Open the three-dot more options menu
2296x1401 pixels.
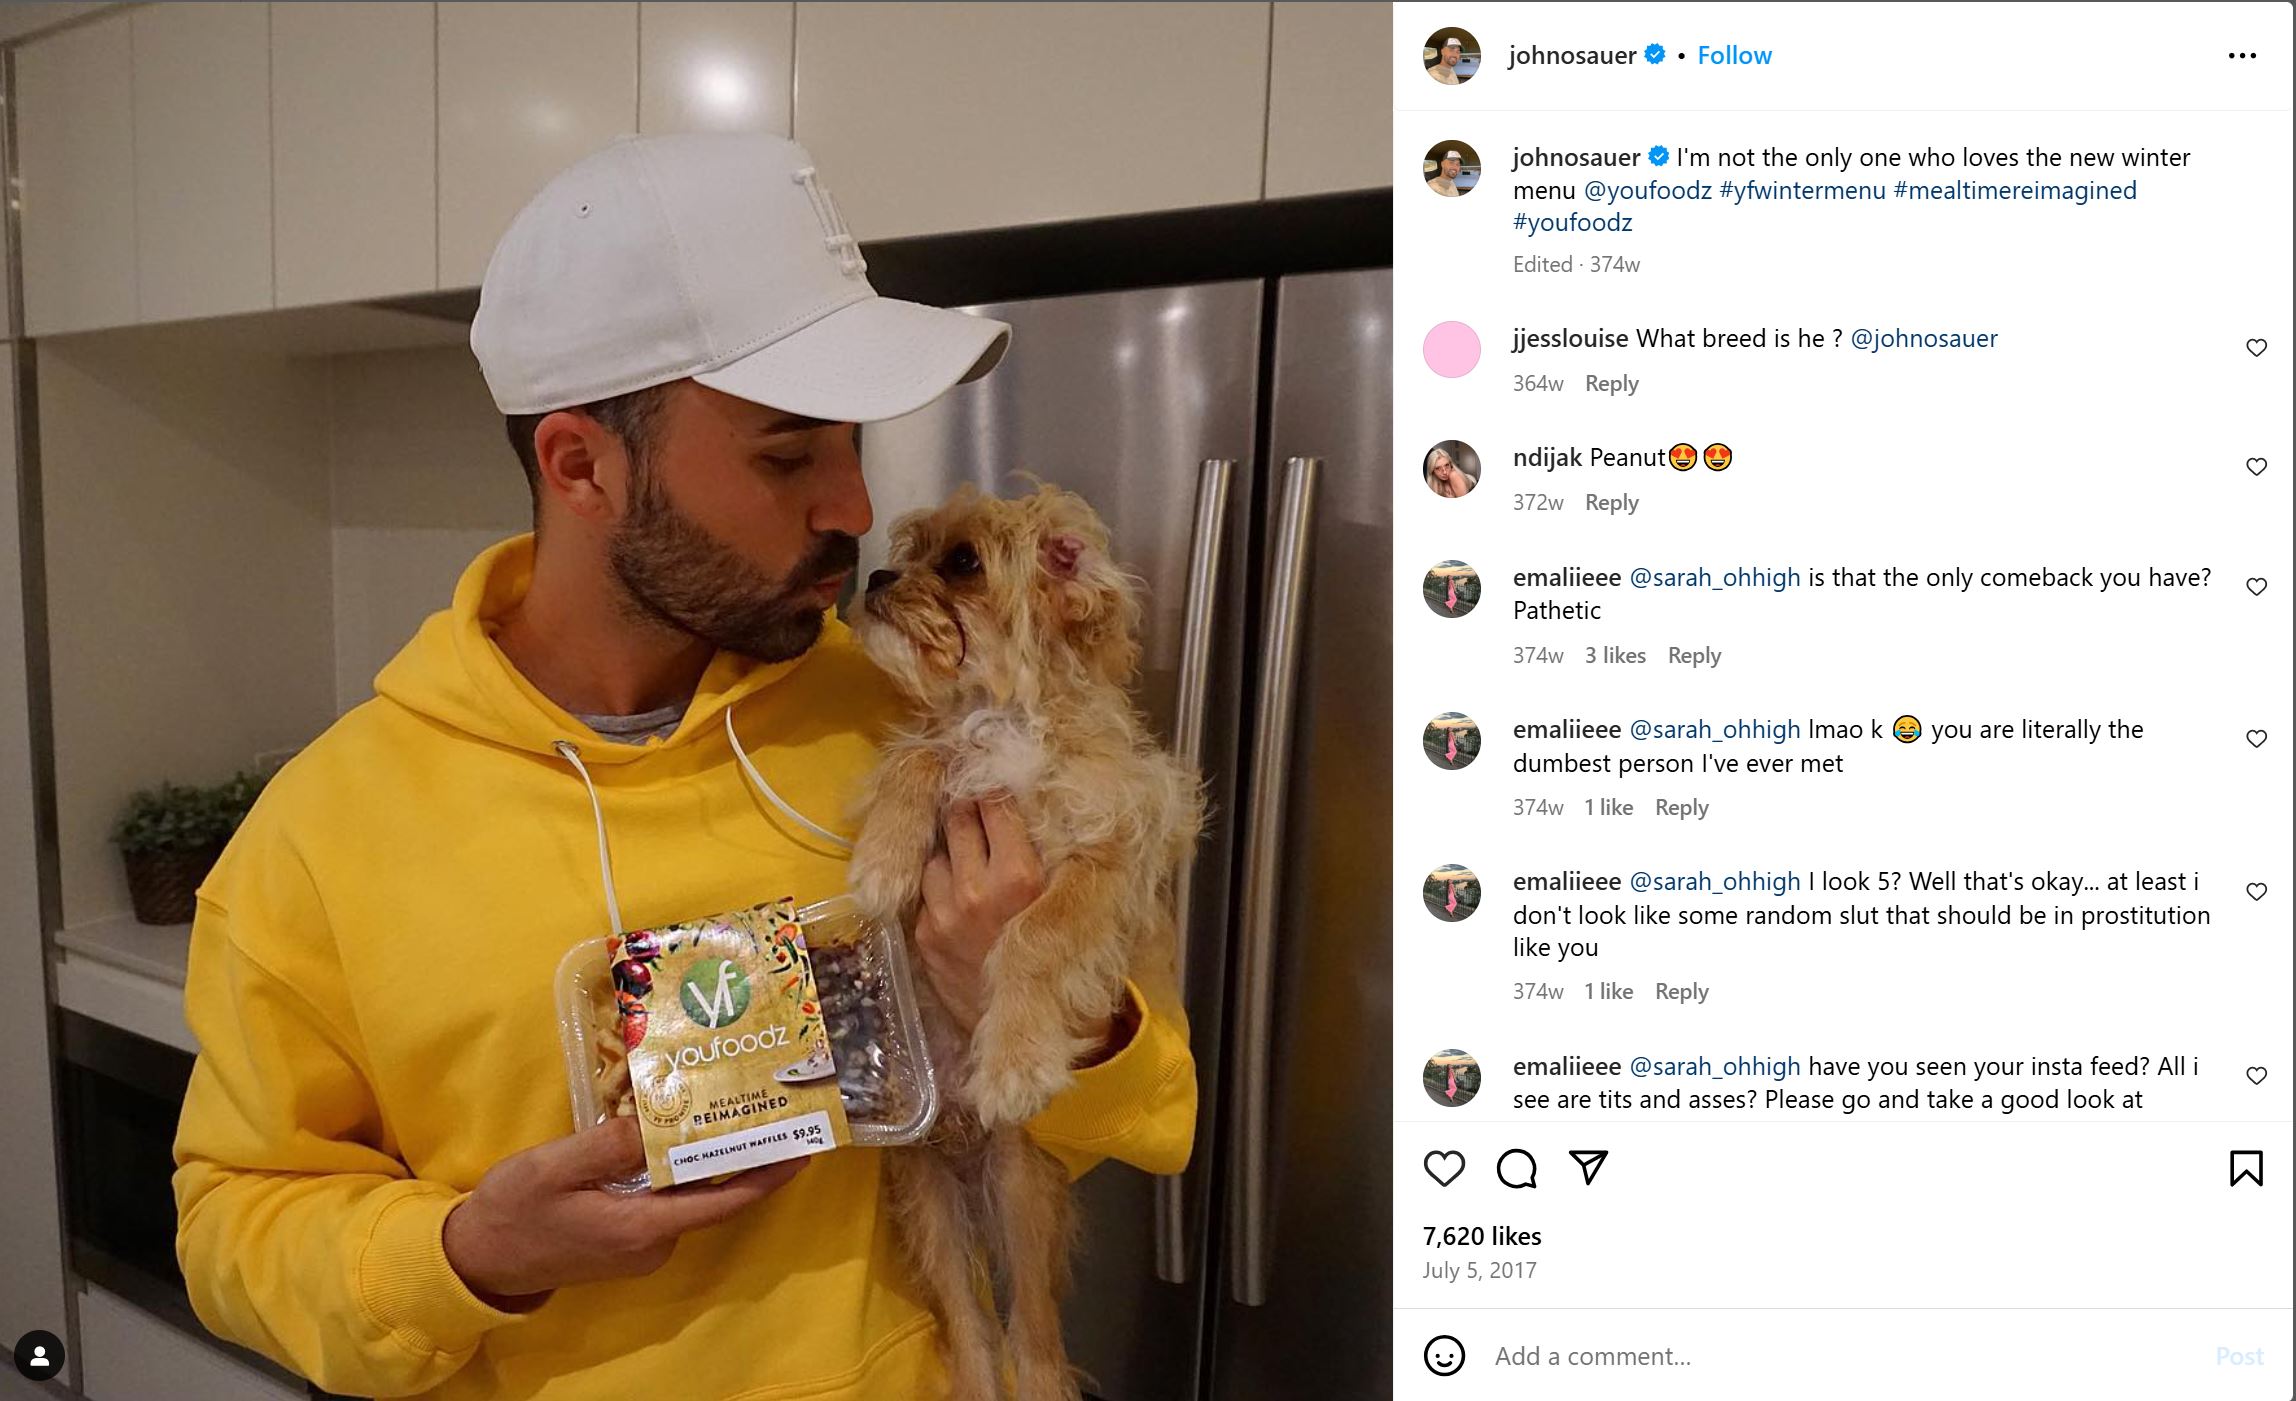2242,55
